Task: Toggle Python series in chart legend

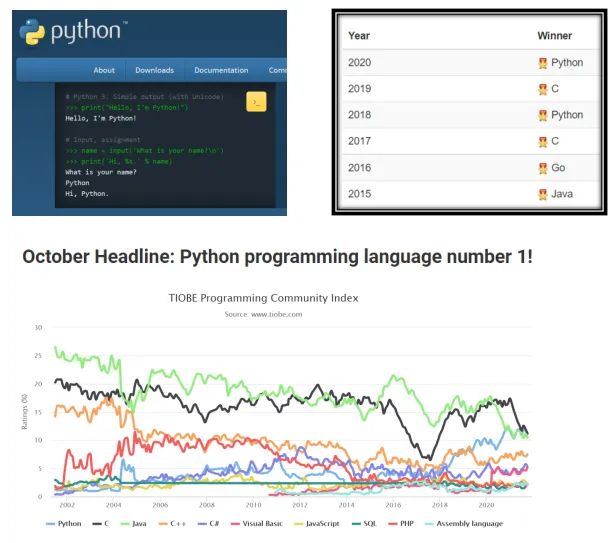Action: pos(64,524)
